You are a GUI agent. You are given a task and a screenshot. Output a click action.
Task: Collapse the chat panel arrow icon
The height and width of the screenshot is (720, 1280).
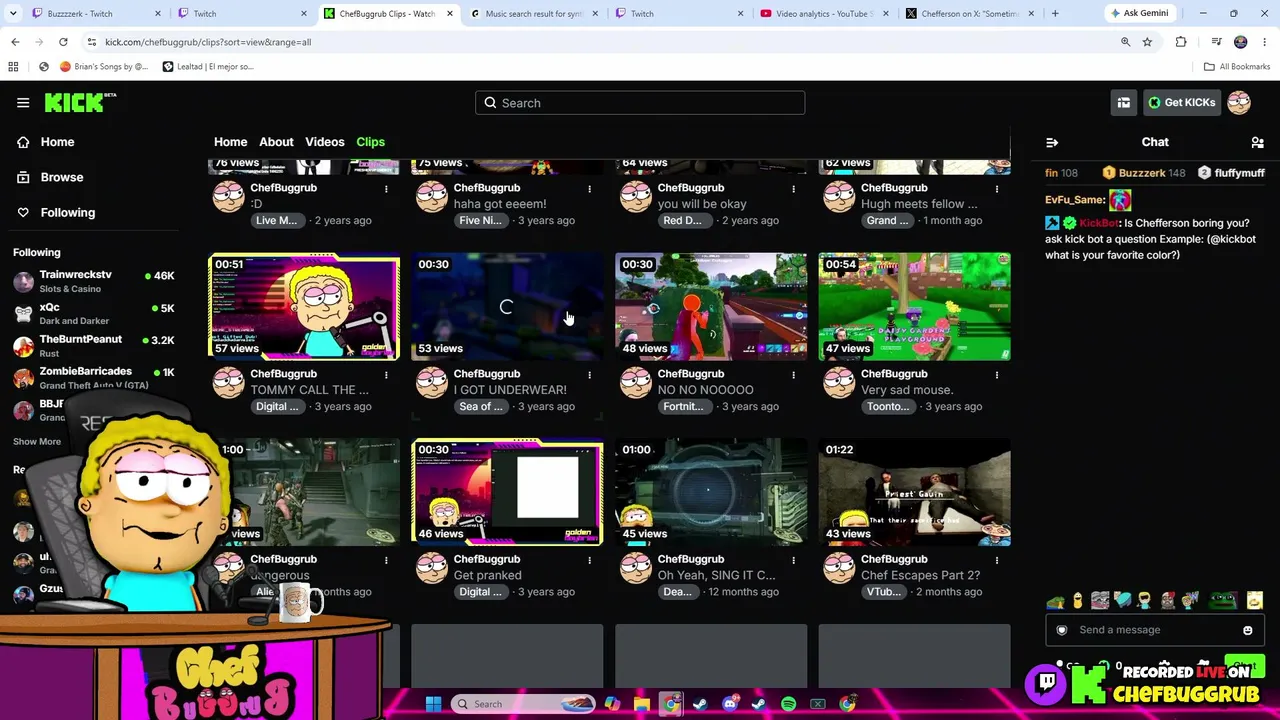1052,142
